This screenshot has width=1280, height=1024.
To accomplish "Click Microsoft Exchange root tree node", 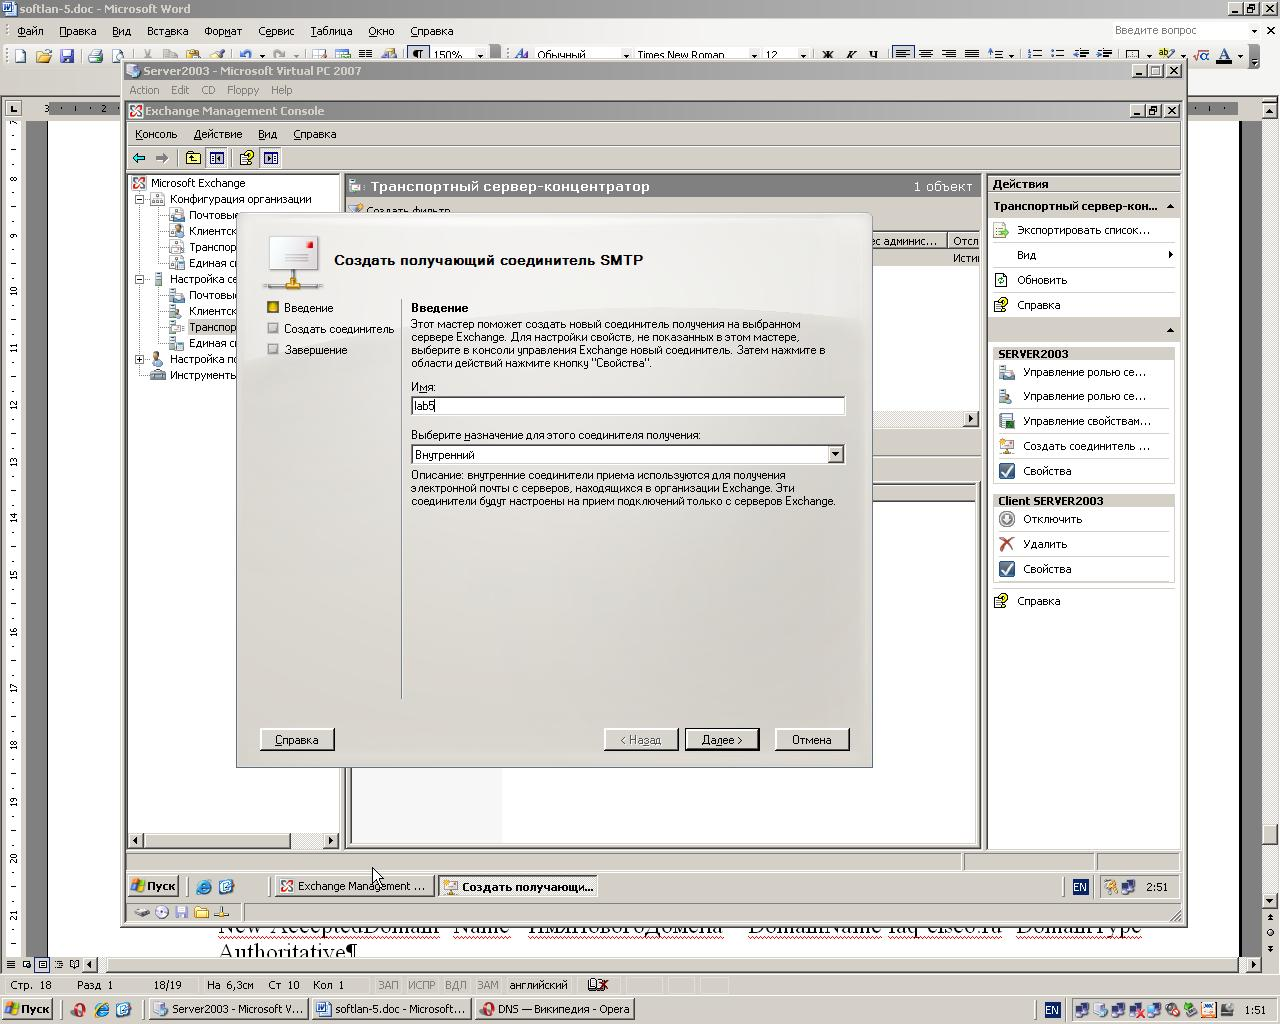I will pos(197,183).
